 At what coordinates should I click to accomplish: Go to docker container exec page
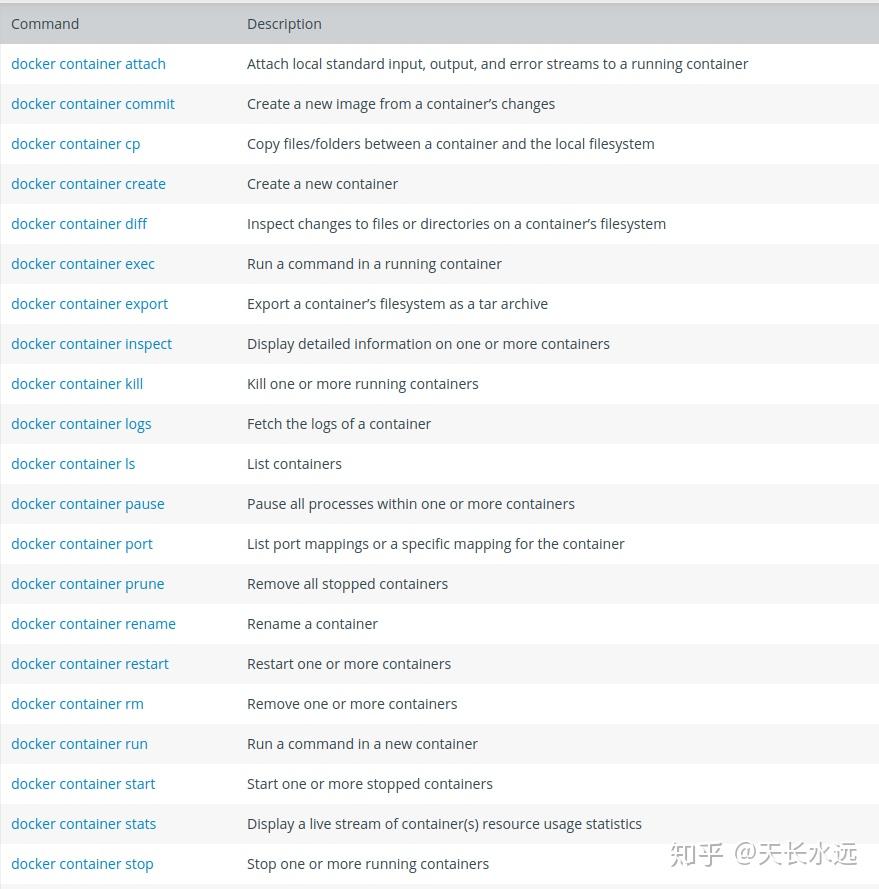(83, 264)
